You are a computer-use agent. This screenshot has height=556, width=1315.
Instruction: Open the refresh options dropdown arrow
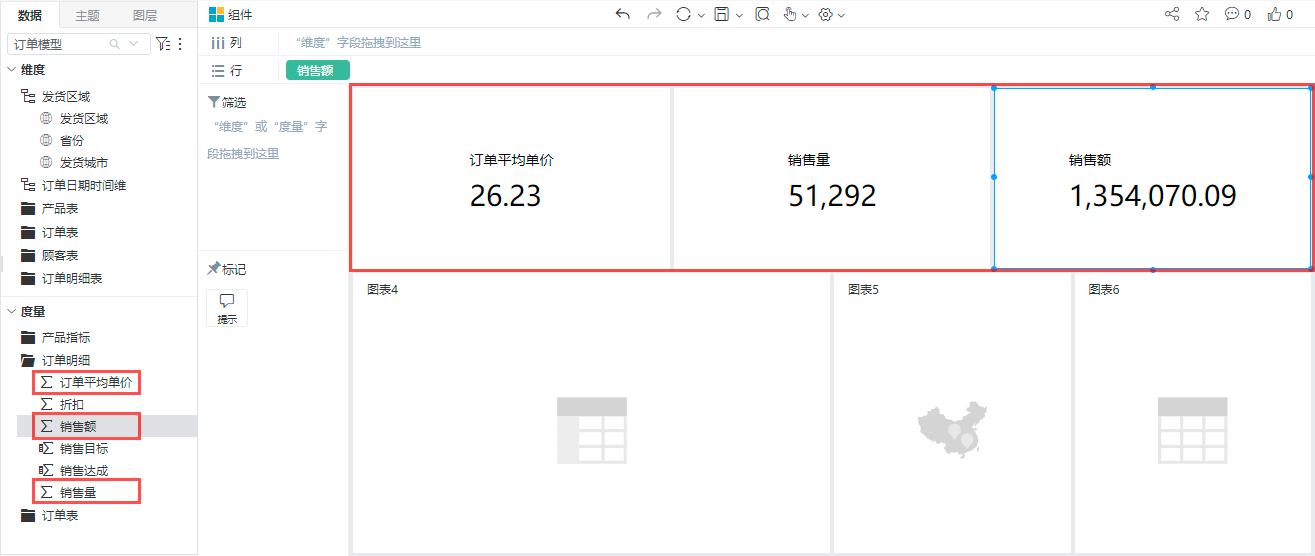[701, 15]
